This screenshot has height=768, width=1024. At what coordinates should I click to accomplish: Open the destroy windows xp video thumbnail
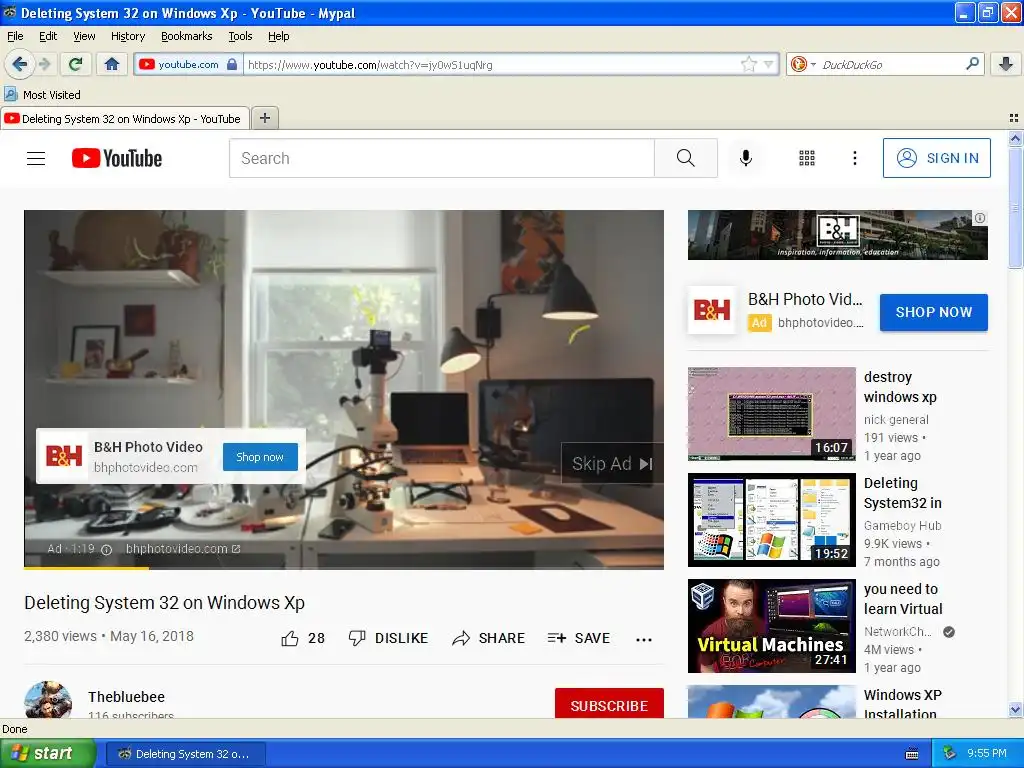(771, 413)
